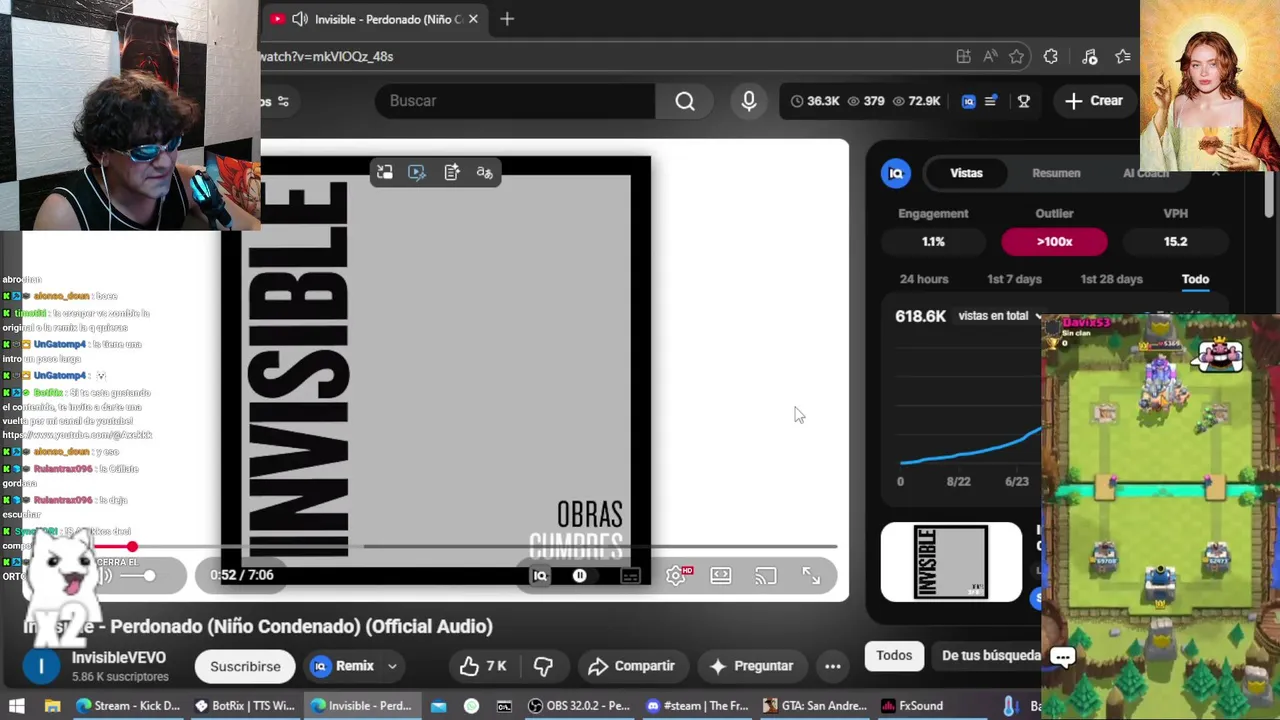Open the YouTube filter sliders chip
Screen dimensions: 1280x720
point(283,101)
